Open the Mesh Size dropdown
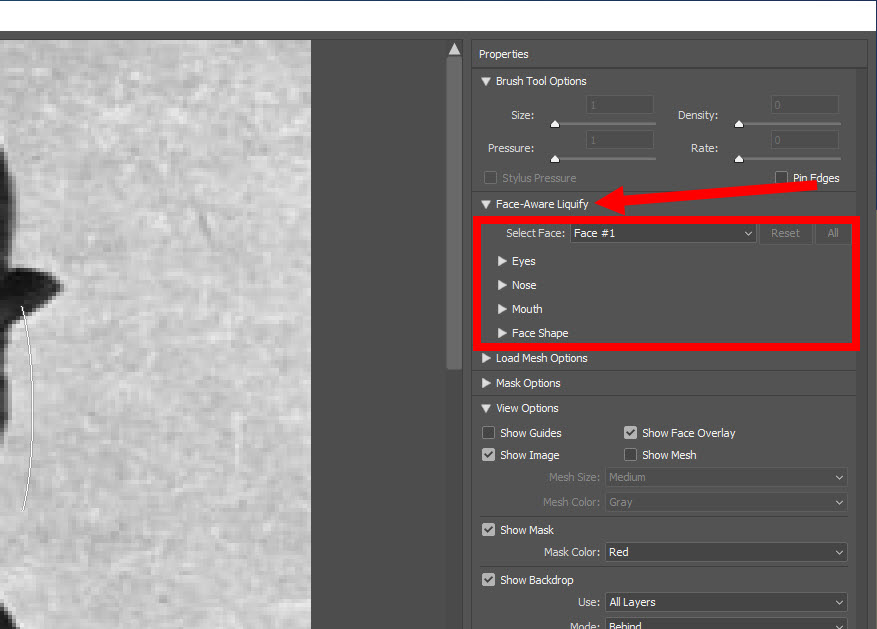Viewport: 877px width, 629px height. 726,477
